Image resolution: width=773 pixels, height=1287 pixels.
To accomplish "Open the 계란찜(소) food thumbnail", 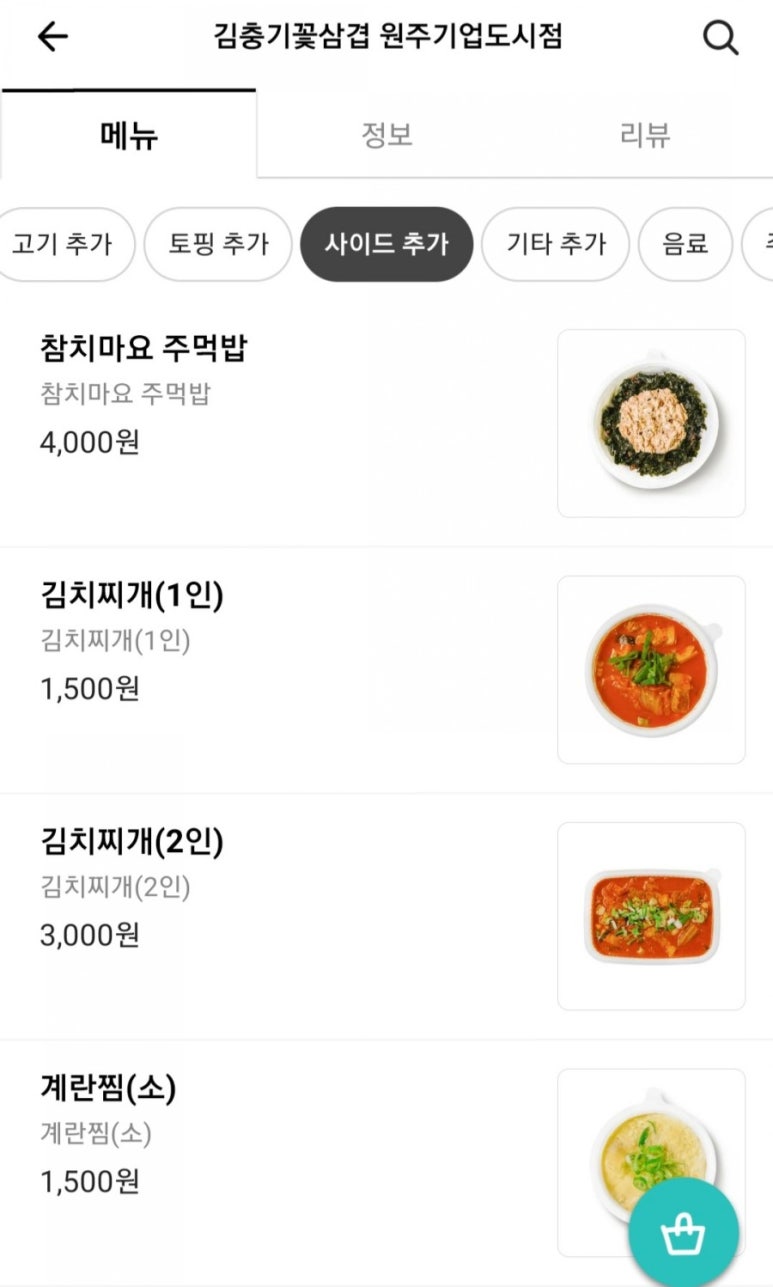I will click(651, 1150).
